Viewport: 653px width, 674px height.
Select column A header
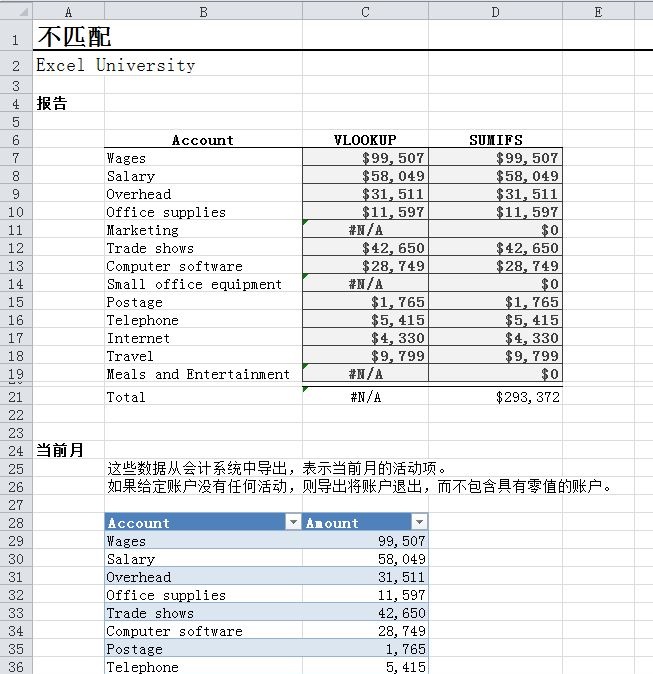68,12
